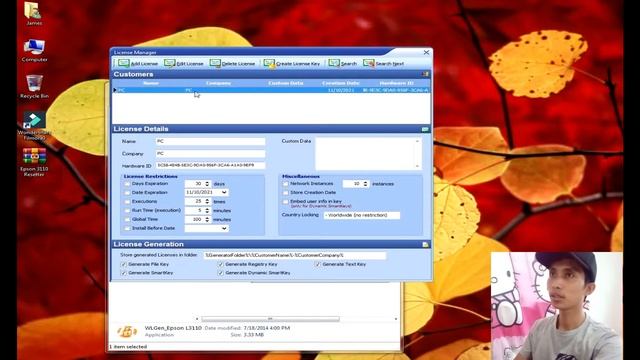Click the Edit License toolbar button

(184, 63)
